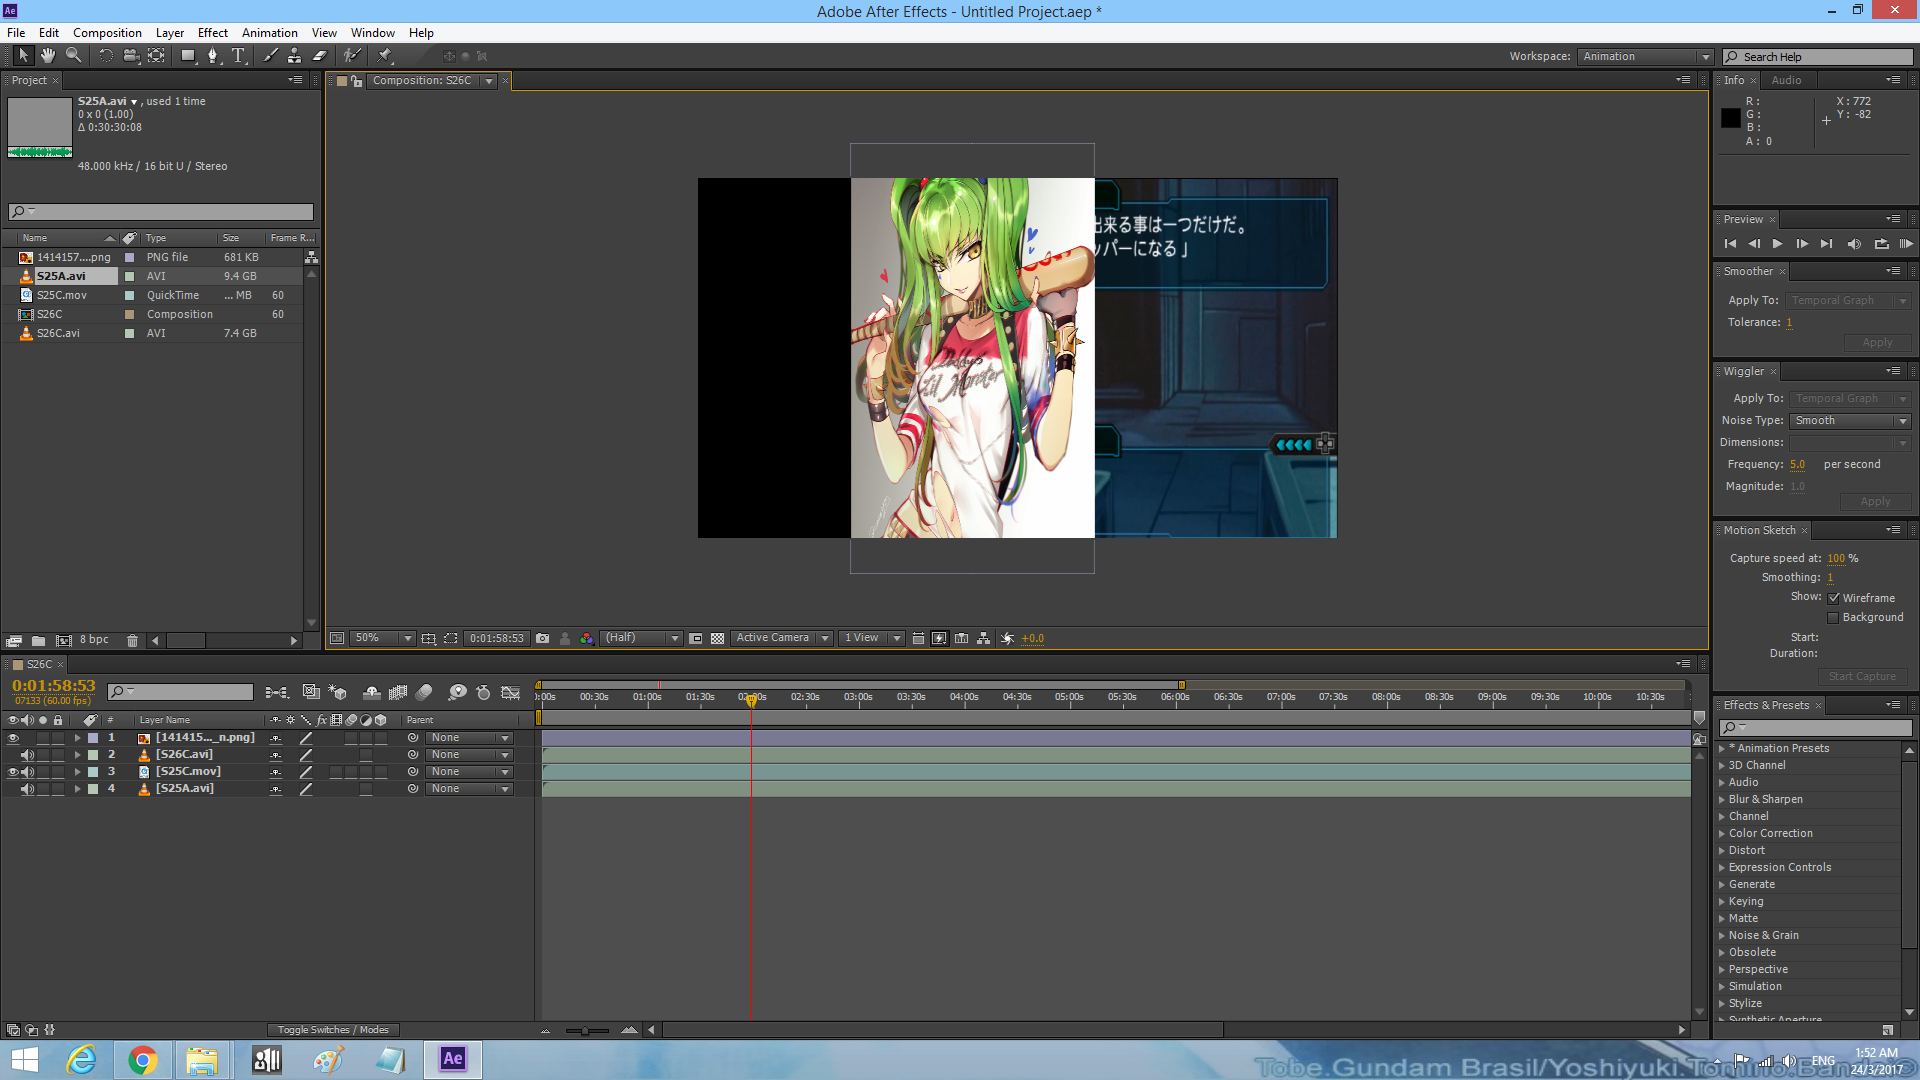Screen dimensions: 1920x1080
Task: Open Active Camera dropdown
Action: [782, 638]
